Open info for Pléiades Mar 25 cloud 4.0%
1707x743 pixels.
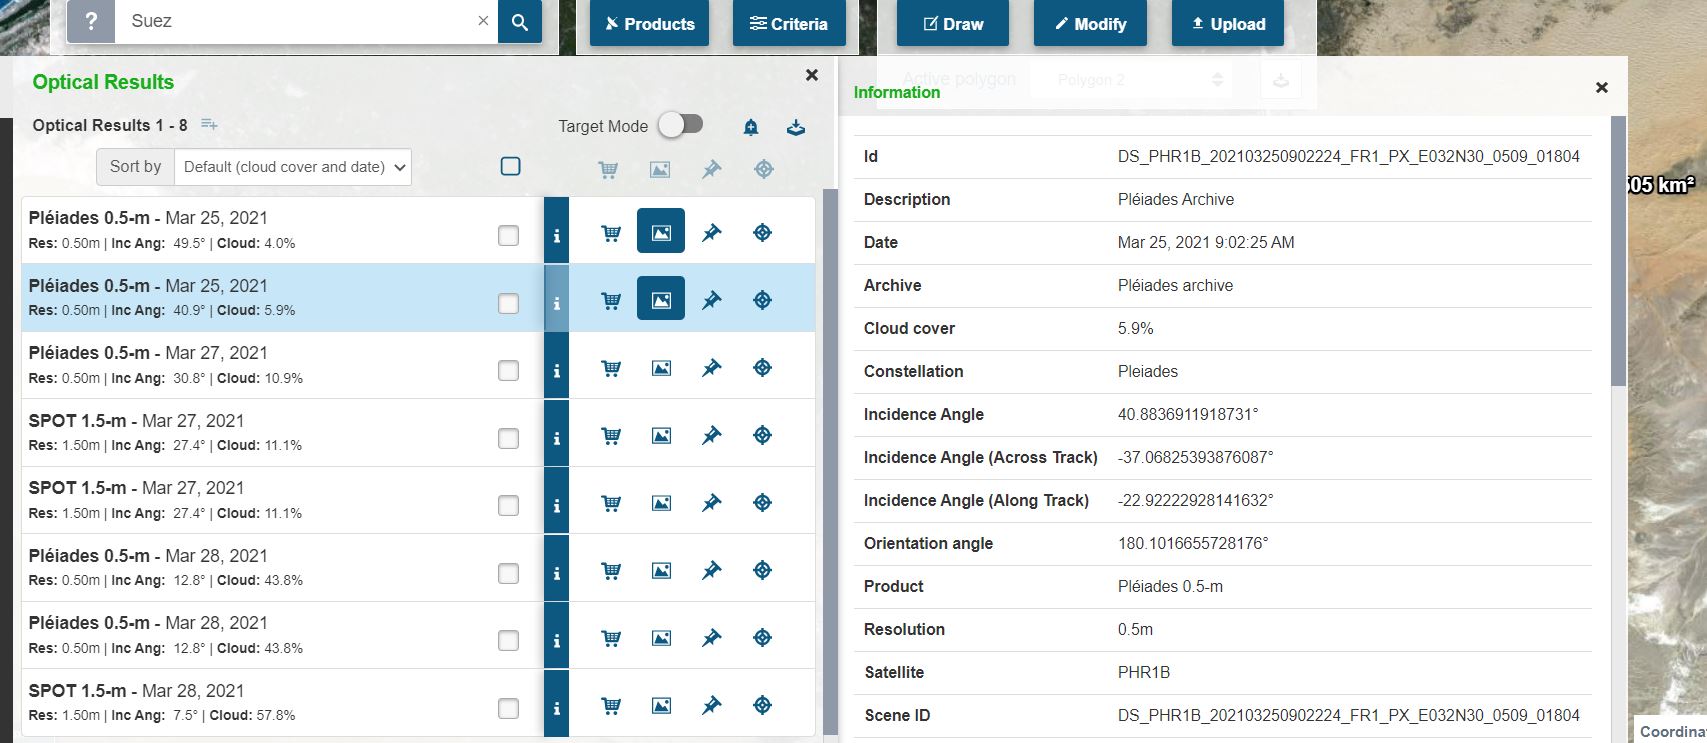(x=557, y=232)
